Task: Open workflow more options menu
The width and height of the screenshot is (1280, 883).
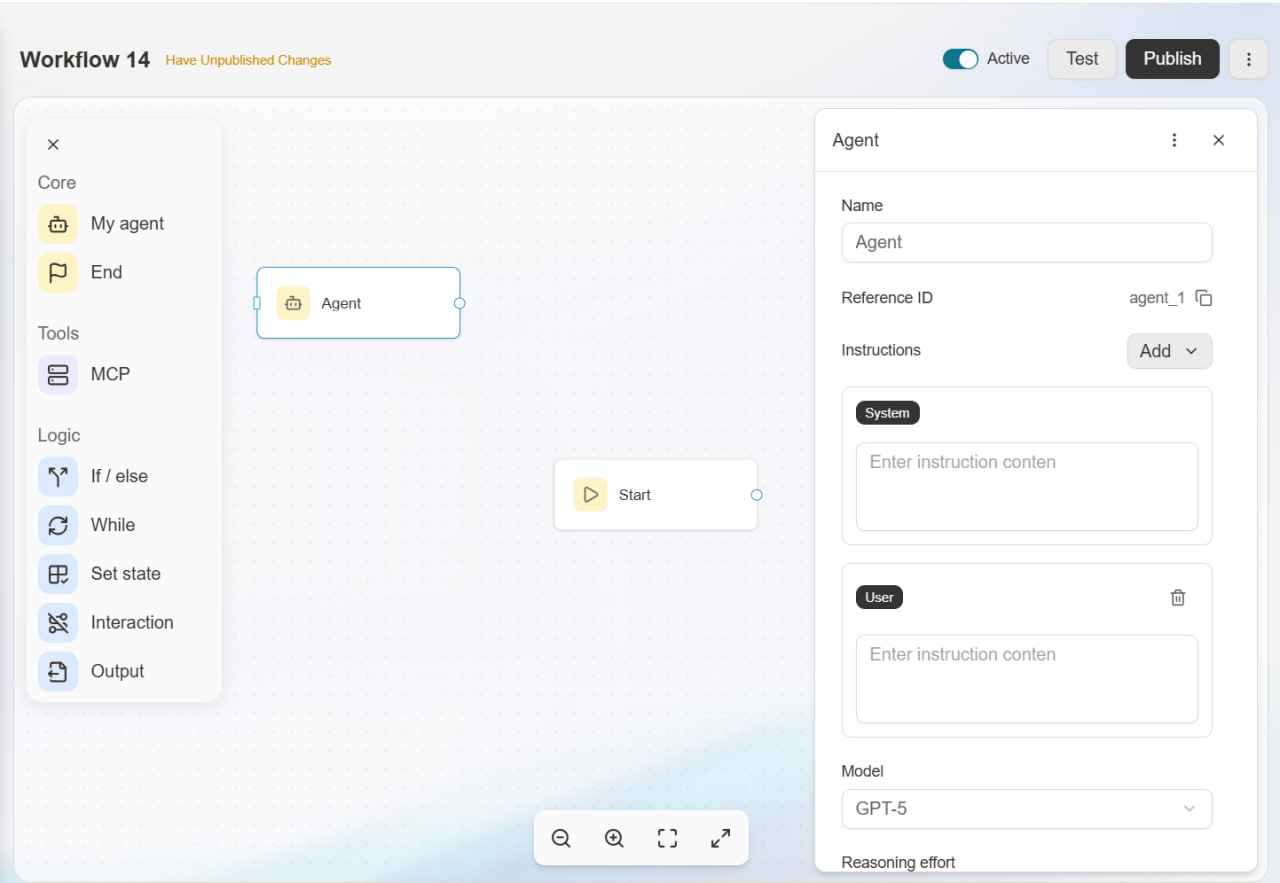Action: point(1248,59)
